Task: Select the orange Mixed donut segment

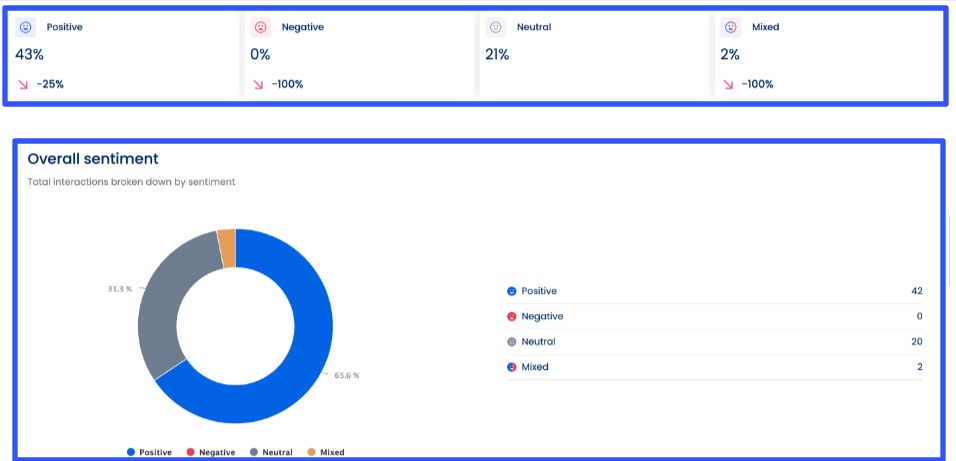Action: tap(227, 248)
